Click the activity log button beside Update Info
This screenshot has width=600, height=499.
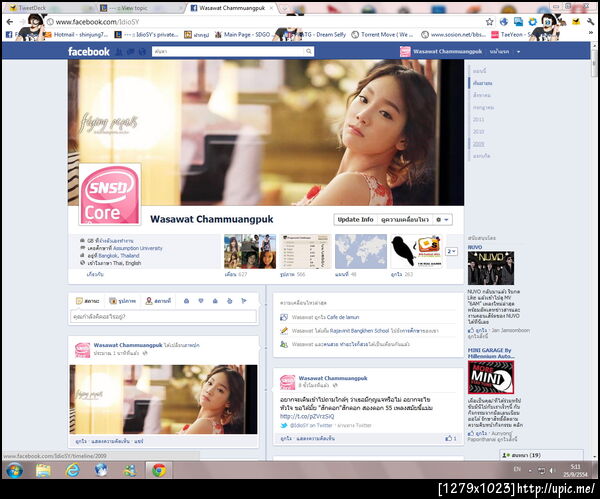coord(404,220)
